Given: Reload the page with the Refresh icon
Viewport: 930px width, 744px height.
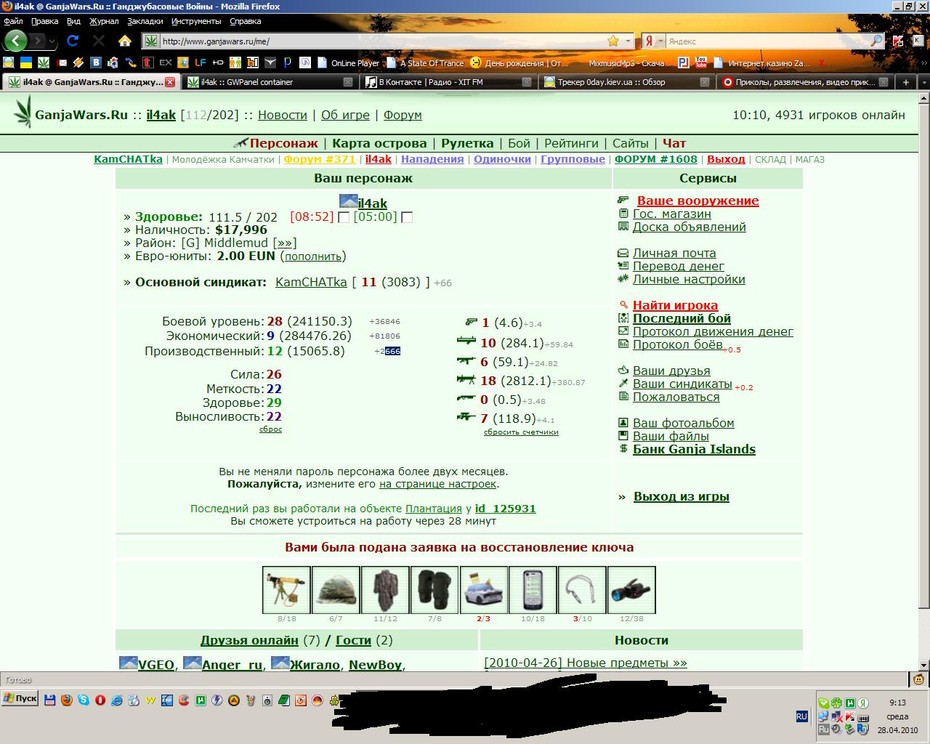Looking at the screenshot, I should (72, 41).
